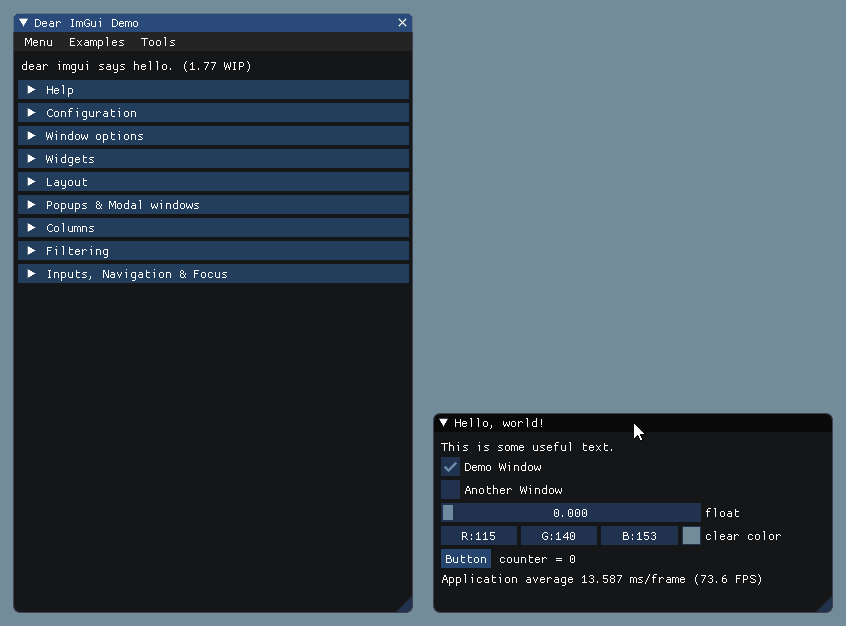This screenshot has width=846, height=626.
Task: Collapse the Dear ImGui Demo window triangle
Action: 22,22
